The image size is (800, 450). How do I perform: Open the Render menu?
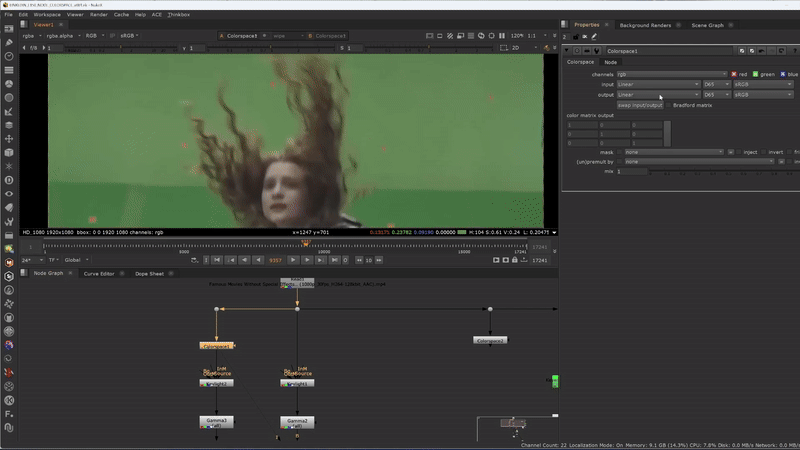99,15
